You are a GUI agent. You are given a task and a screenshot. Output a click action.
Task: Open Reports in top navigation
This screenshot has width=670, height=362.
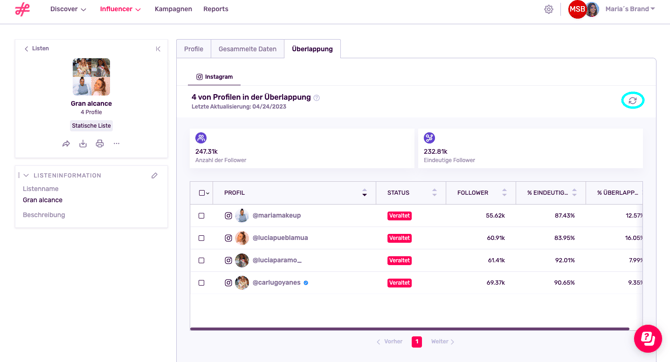click(x=216, y=9)
